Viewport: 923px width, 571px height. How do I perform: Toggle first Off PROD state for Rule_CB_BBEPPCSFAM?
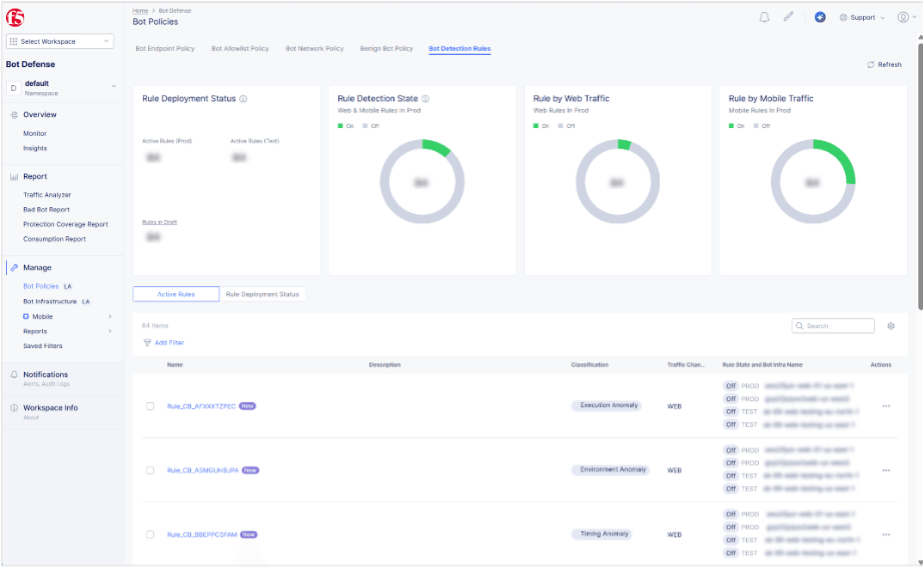coord(731,514)
